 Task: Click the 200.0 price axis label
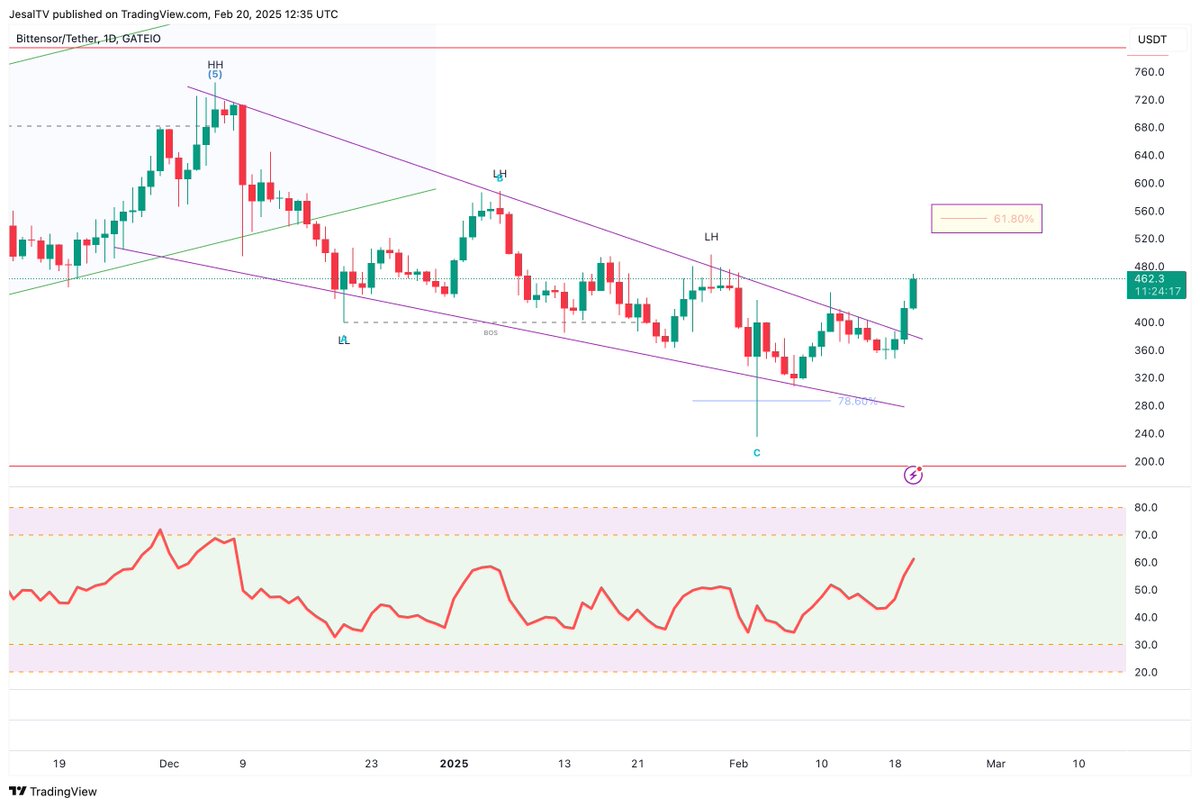[x=1151, y=462]
